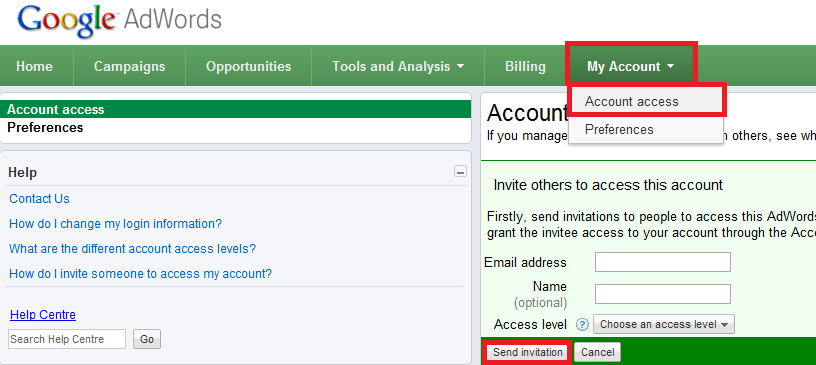Collapse the Help panel with the minus icon
This screenshot has height=365, width=816.
(x=460, y=171)
